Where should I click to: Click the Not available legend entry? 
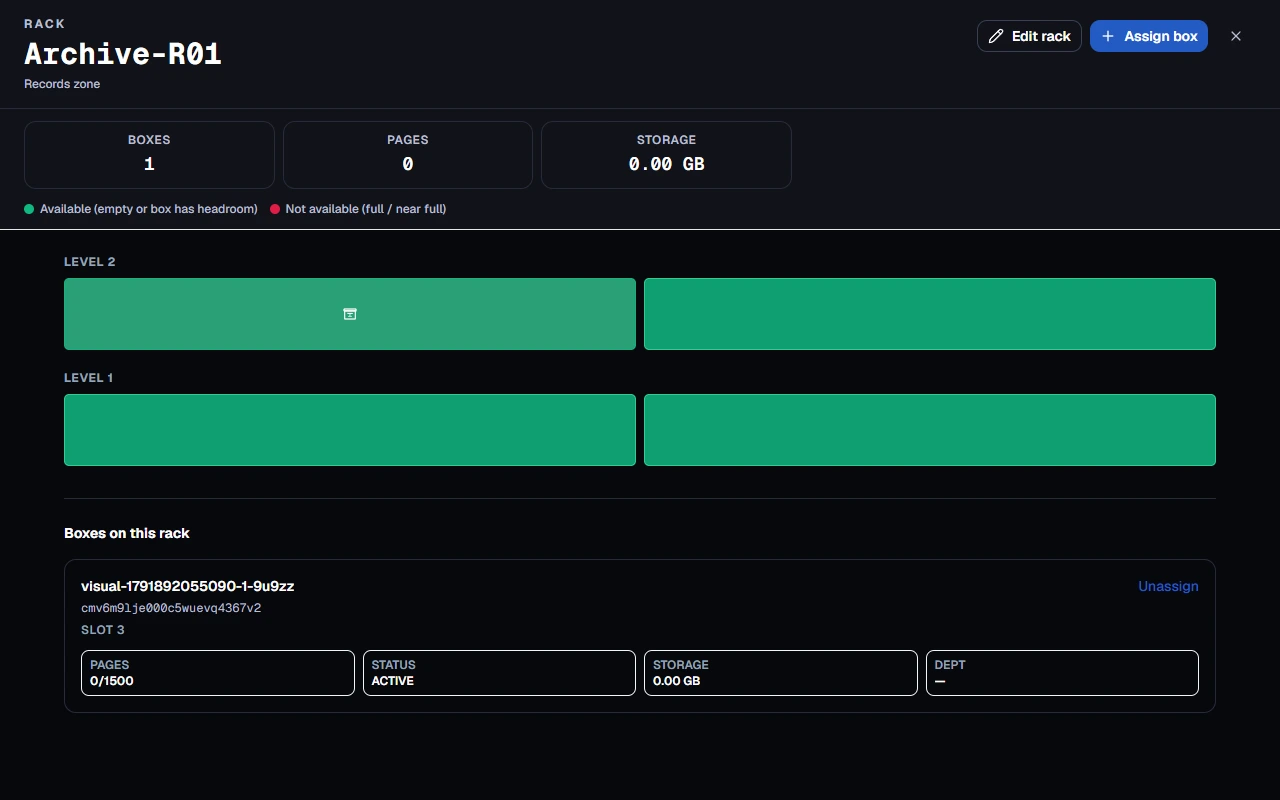pyautogui.click(x=358, y=209)
